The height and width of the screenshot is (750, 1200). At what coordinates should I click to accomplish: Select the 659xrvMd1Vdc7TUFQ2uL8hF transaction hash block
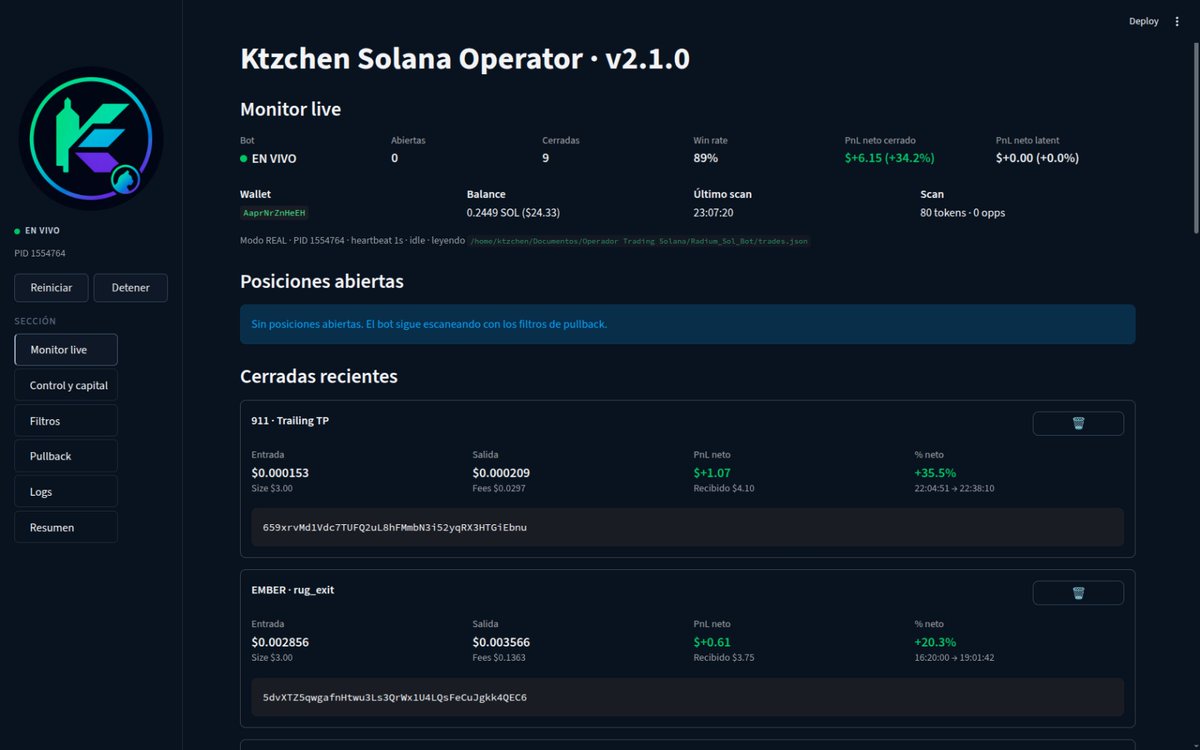pos(687,527)
